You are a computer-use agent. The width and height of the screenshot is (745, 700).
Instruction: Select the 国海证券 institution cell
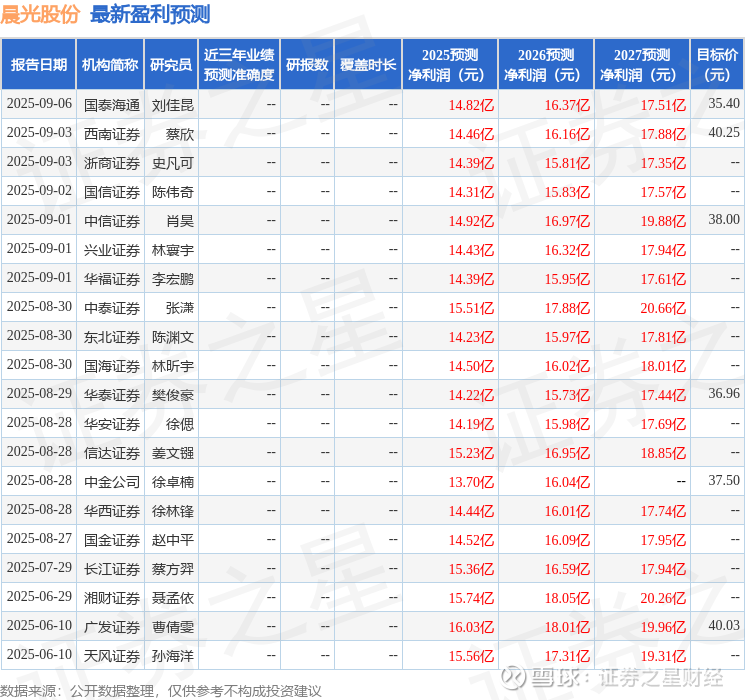point(112,366)
